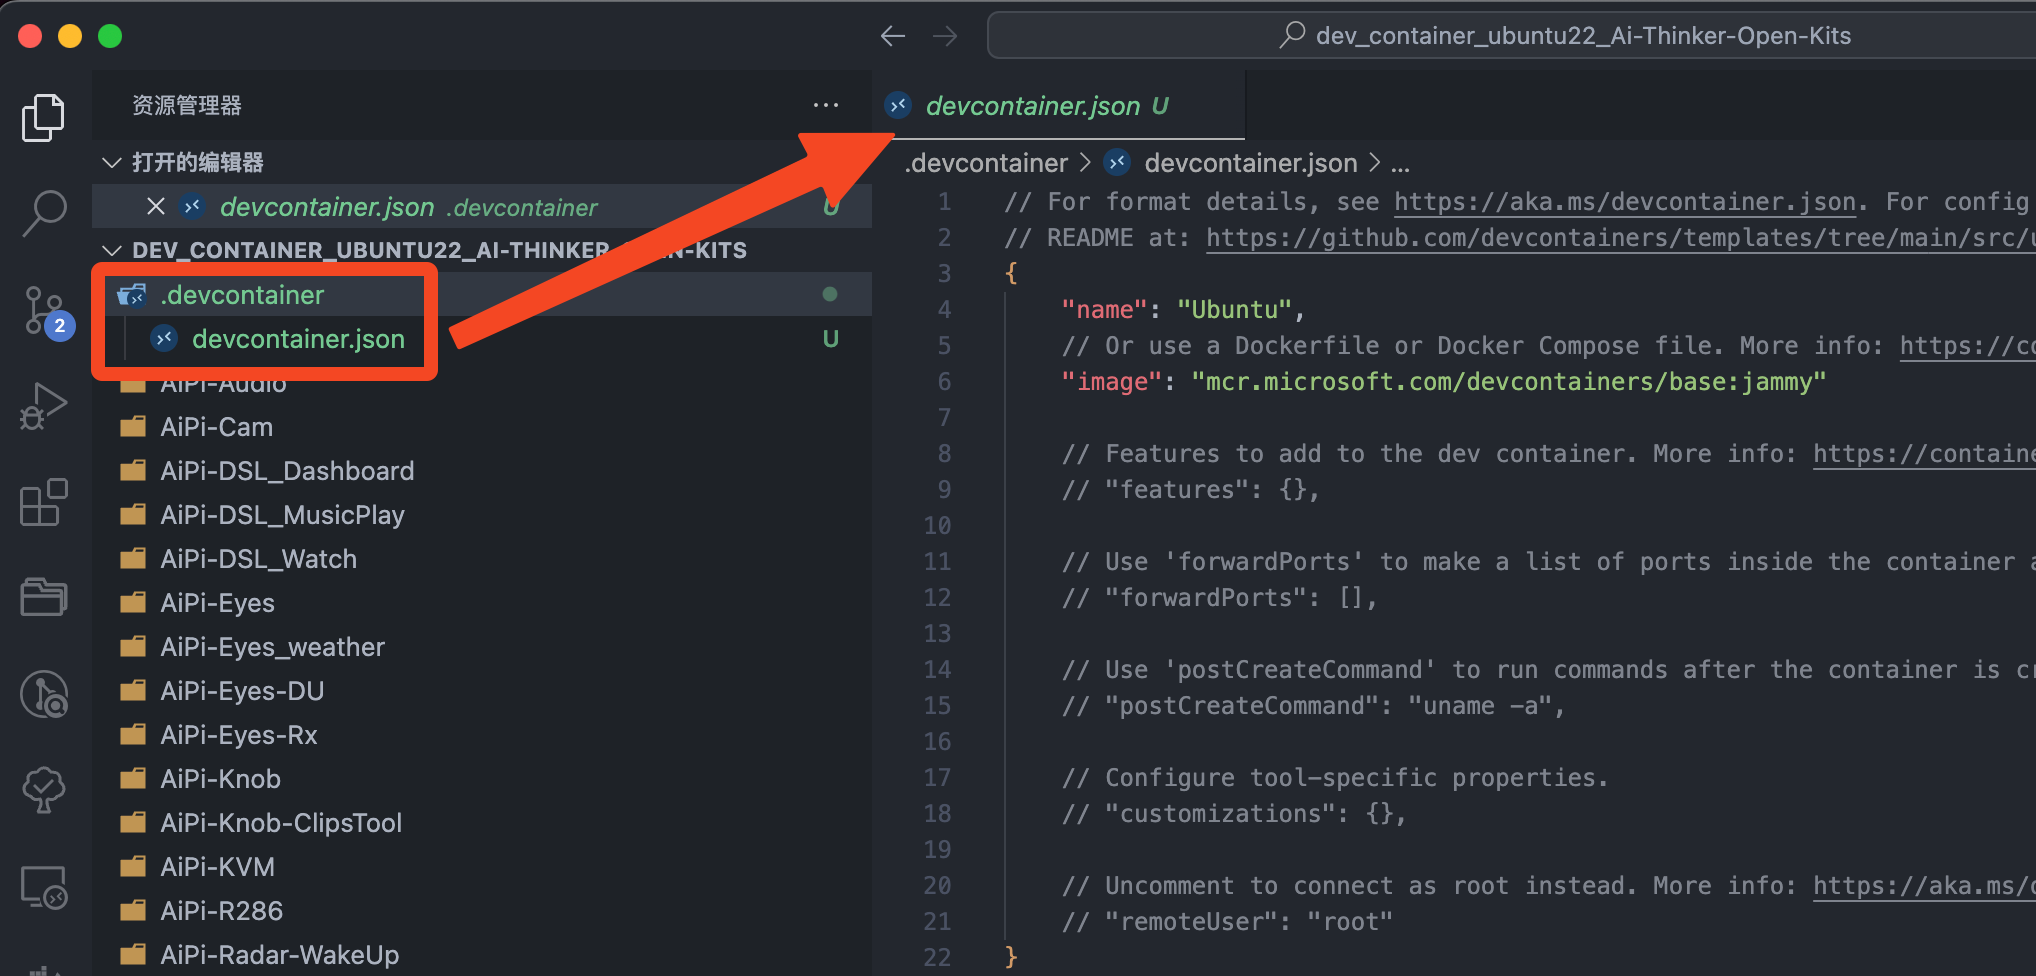
Task: Click the AiPi-KVM folder icon
Action: coord(133,867)
